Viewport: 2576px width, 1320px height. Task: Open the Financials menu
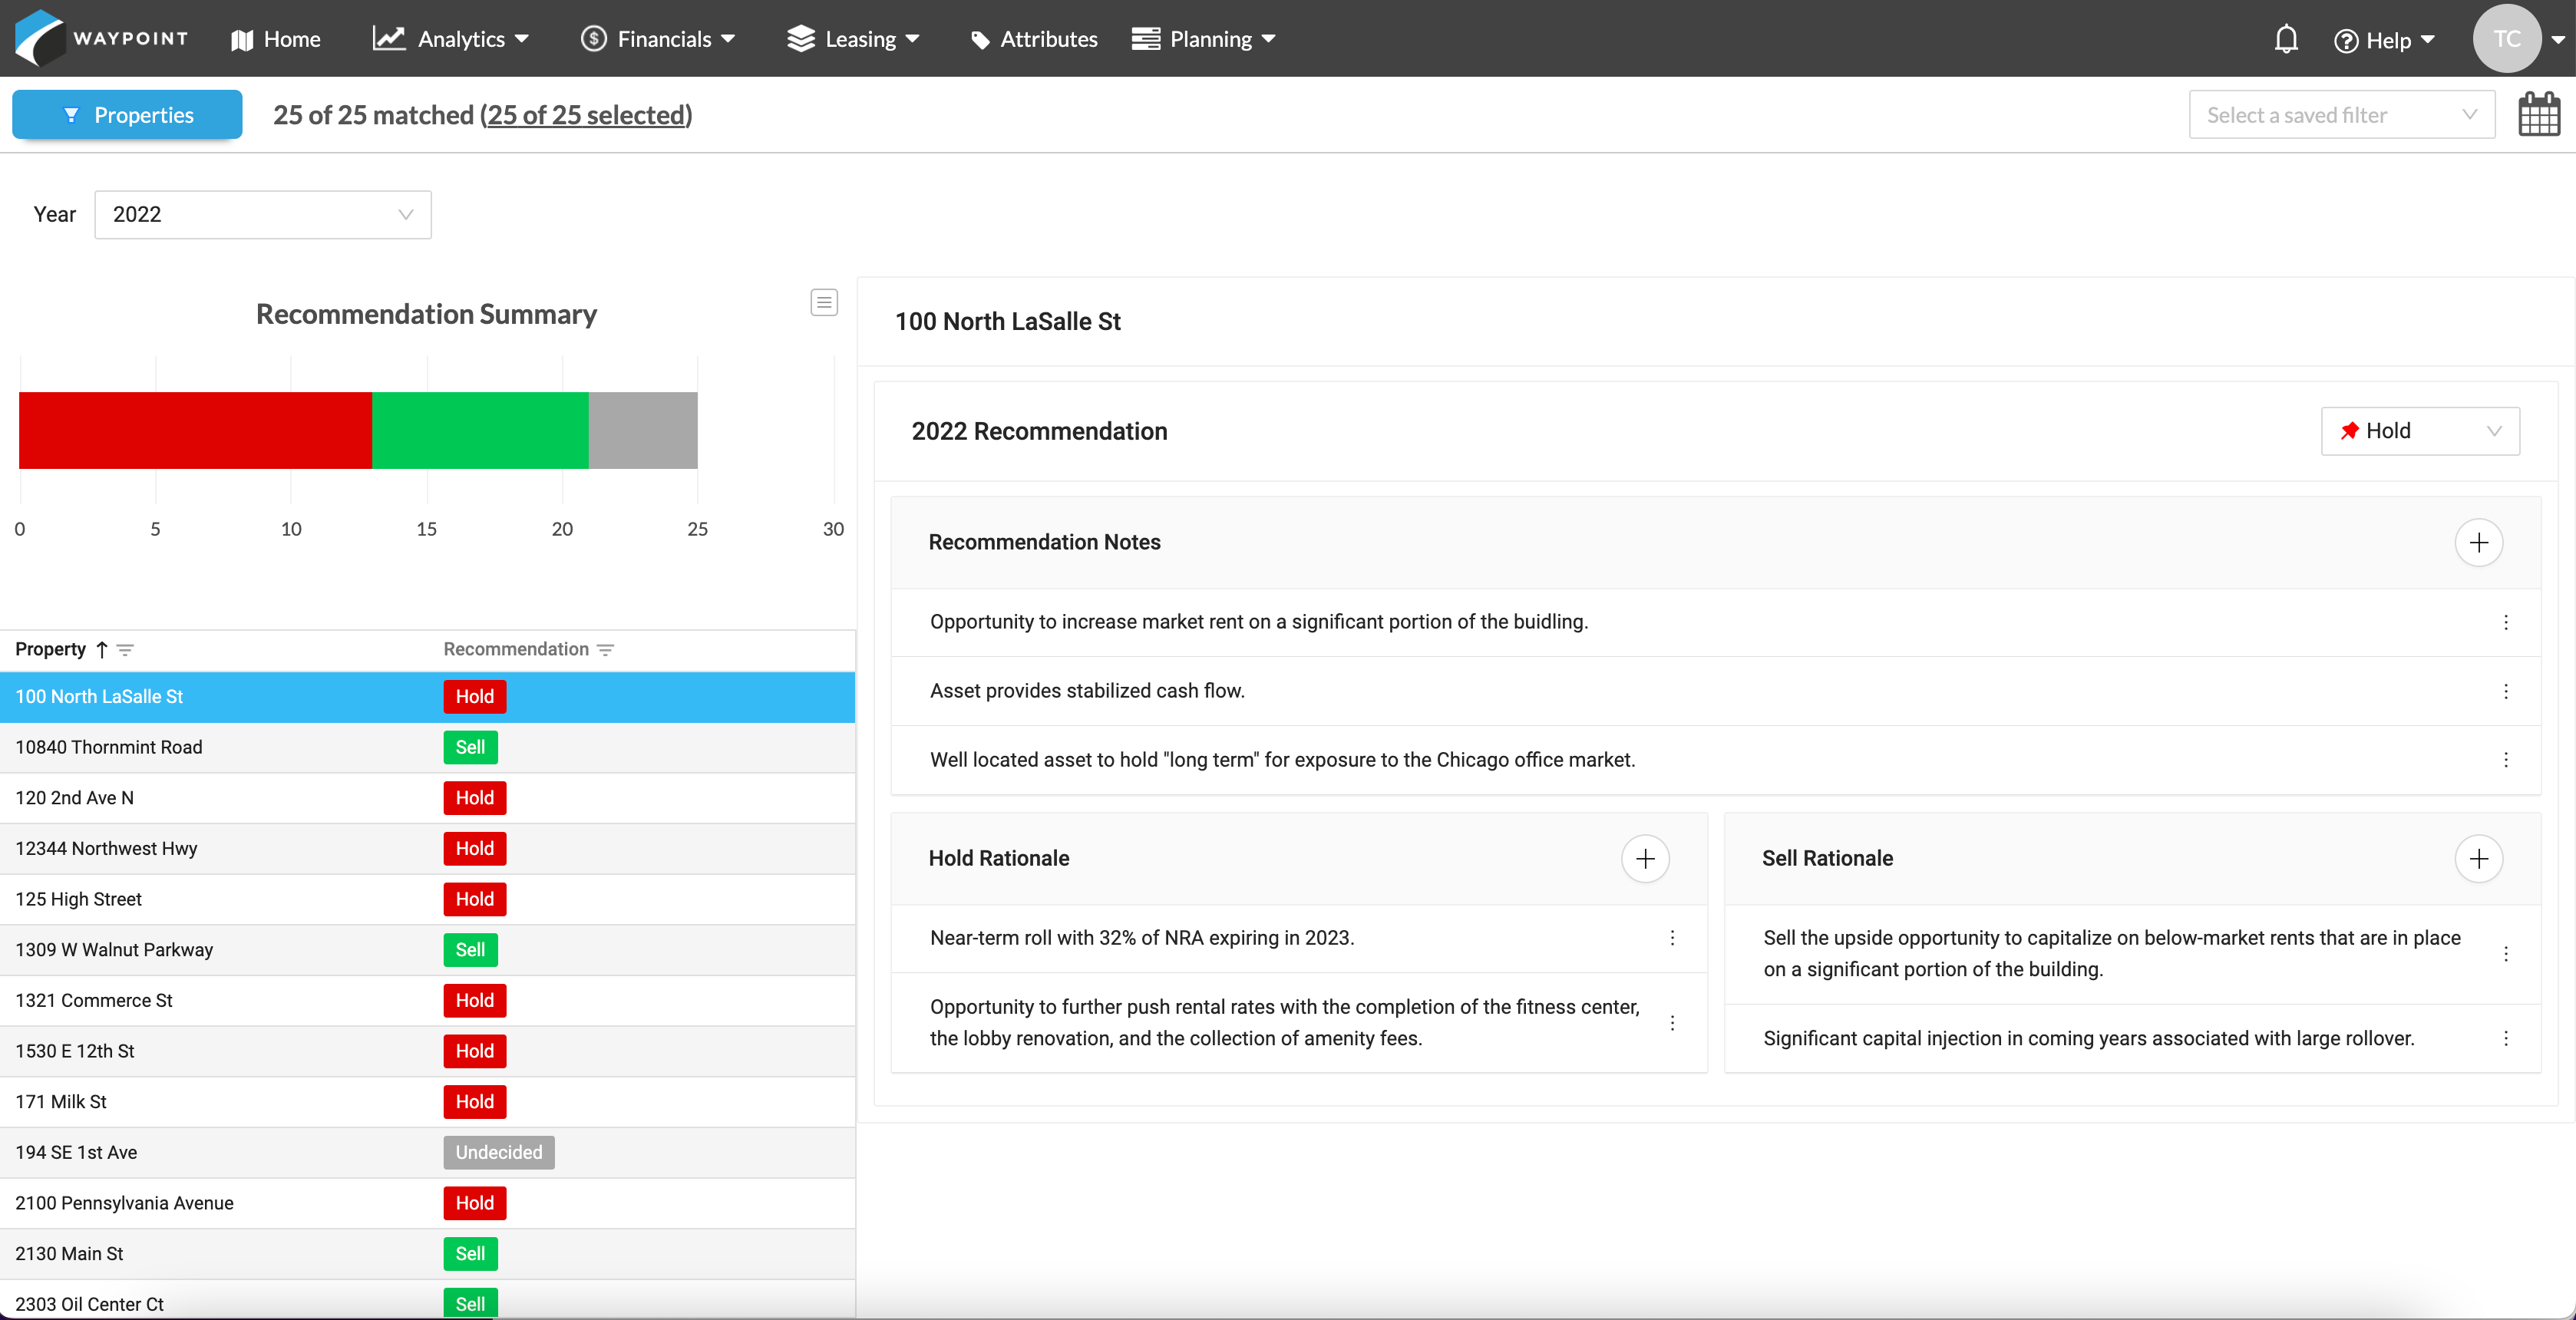click(657, 39)
